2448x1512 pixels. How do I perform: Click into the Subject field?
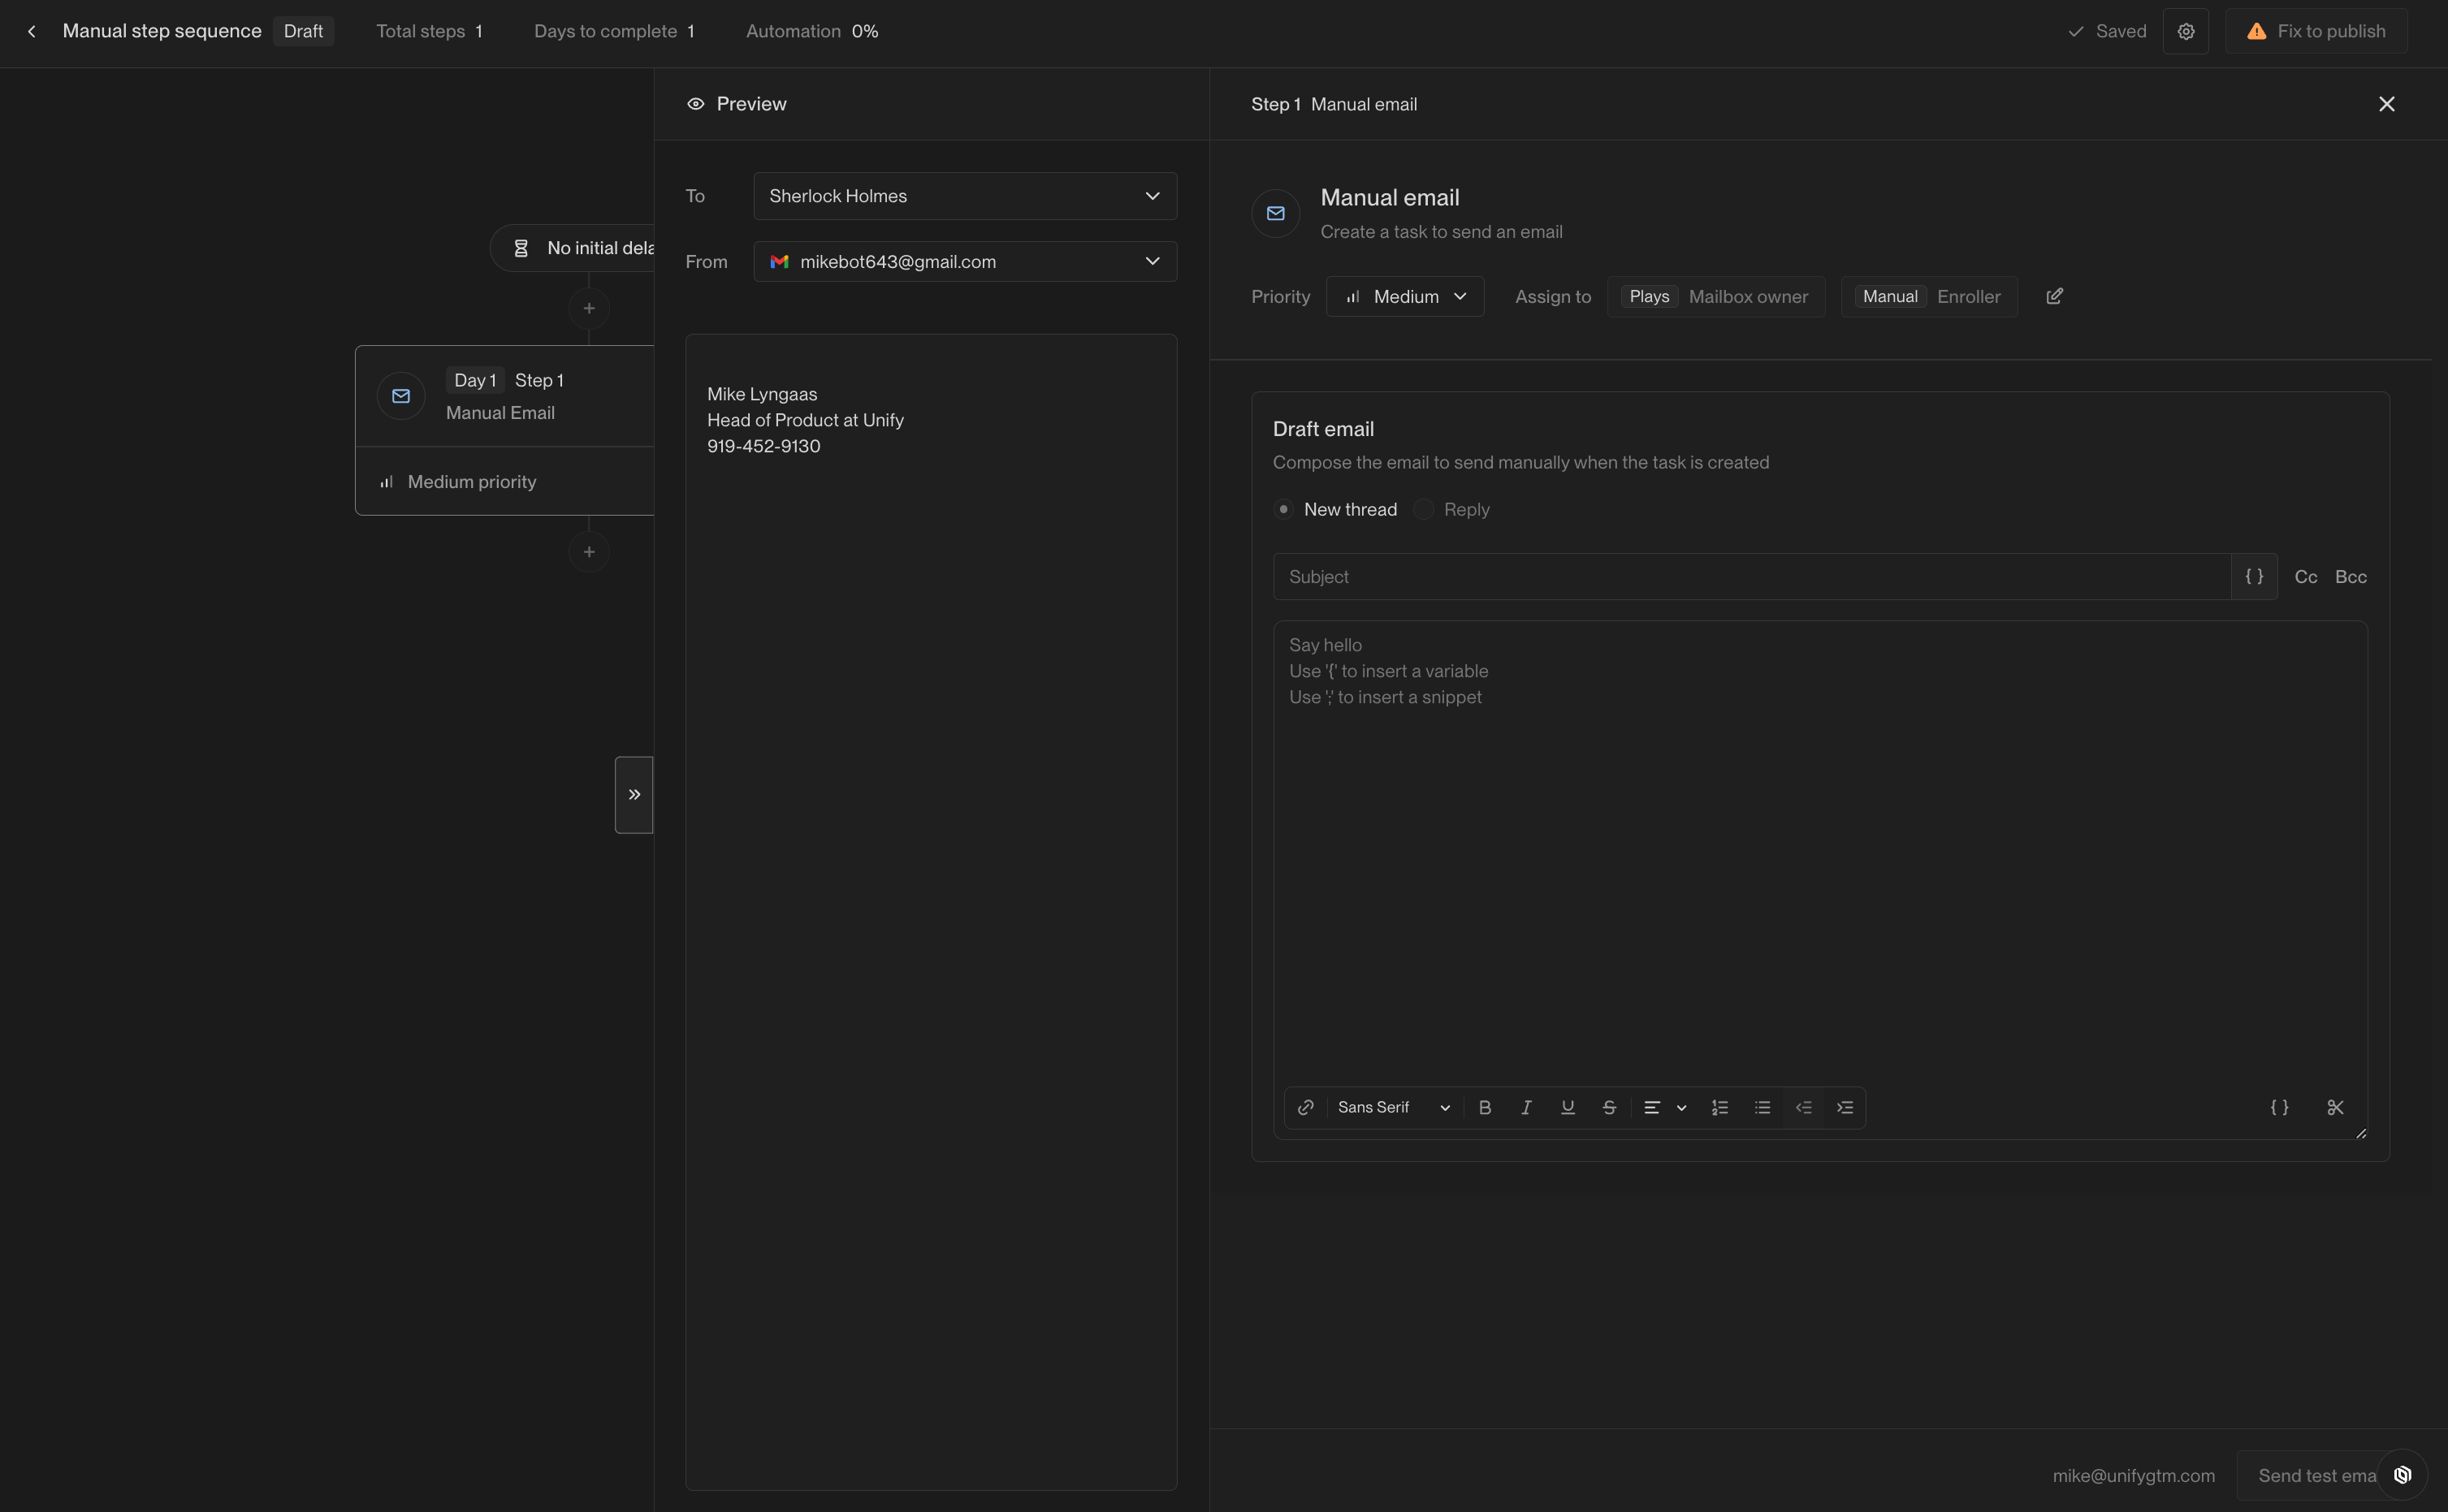pos(1750,576)
